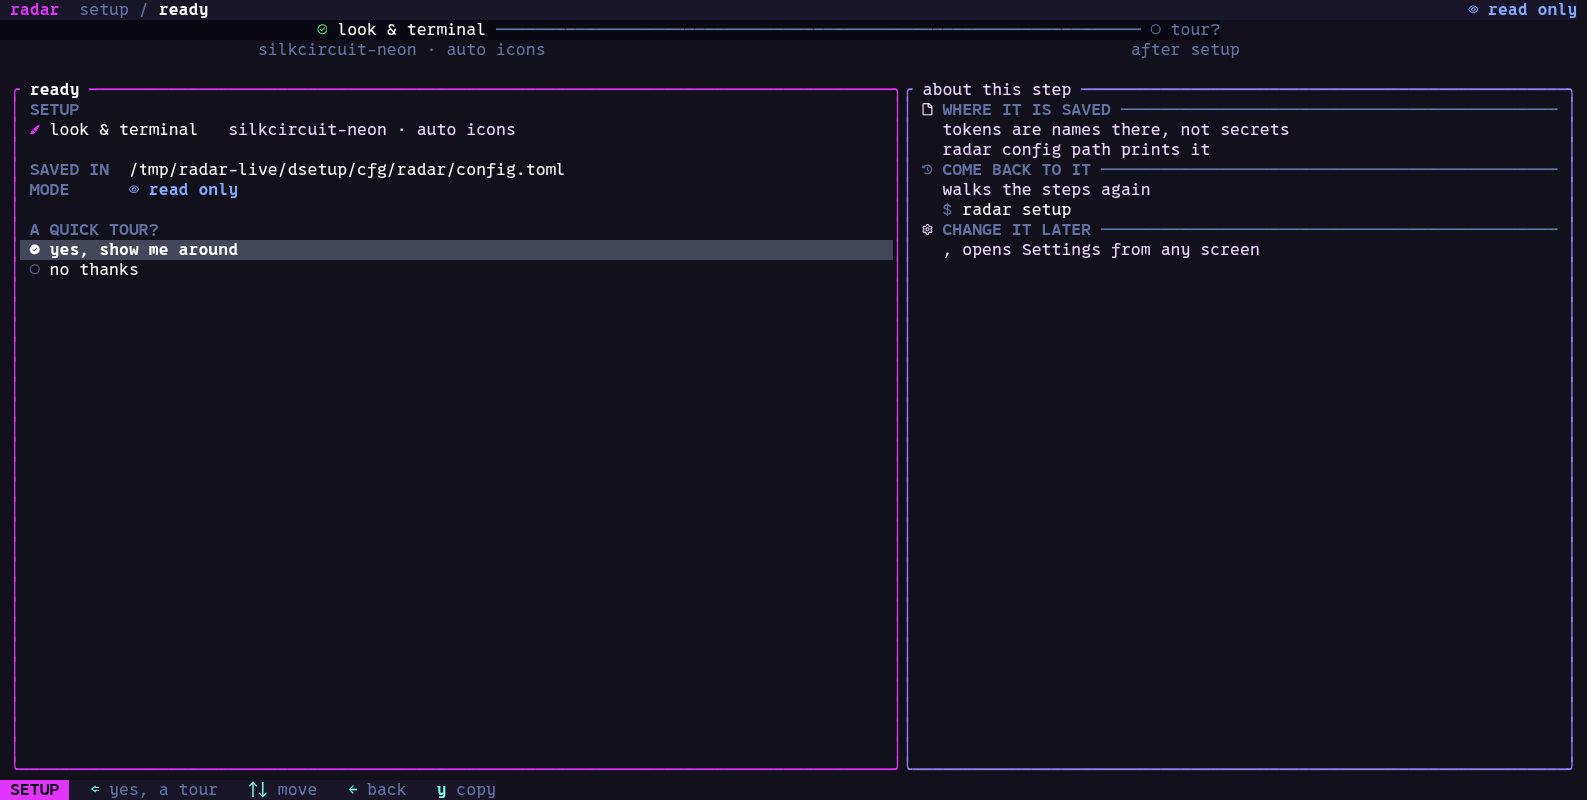This screenshot has width=1587, height=800.
Task: Click ', opens Settings from any screen' line
Action: [x=1101, y=250]
